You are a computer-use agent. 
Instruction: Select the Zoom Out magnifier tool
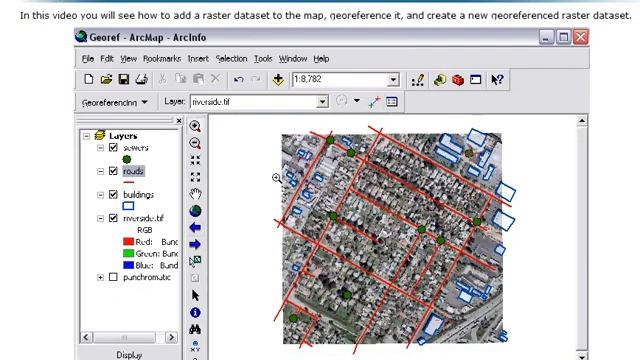coord(195,143)
